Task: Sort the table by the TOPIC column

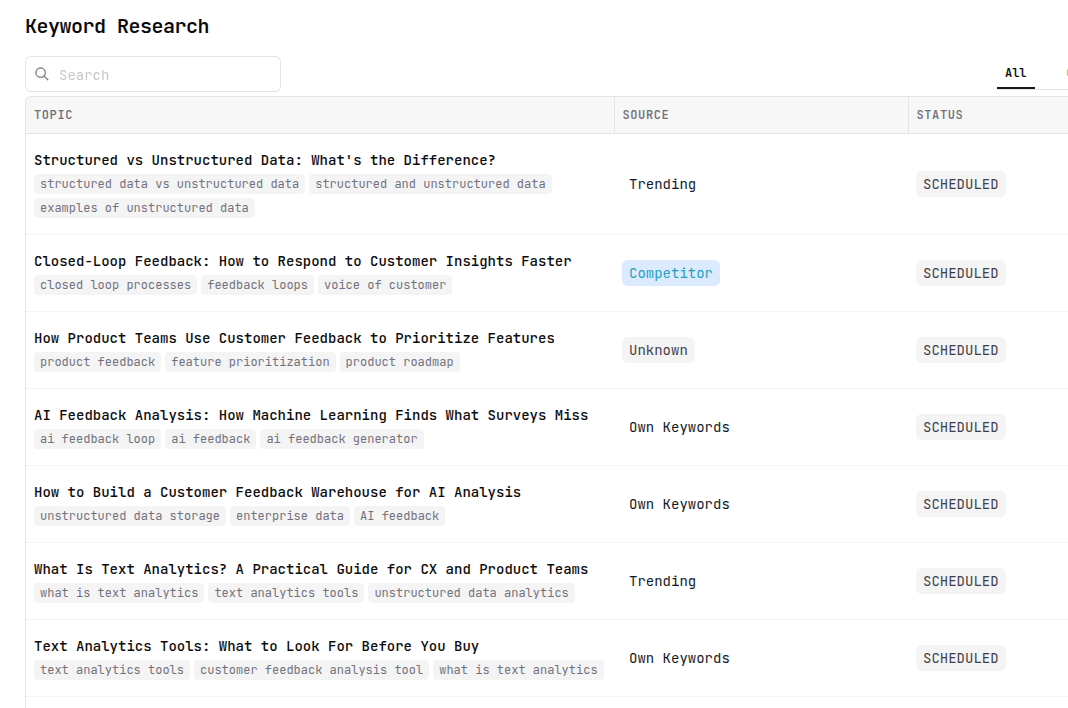Action: click(x=53, y=115)
